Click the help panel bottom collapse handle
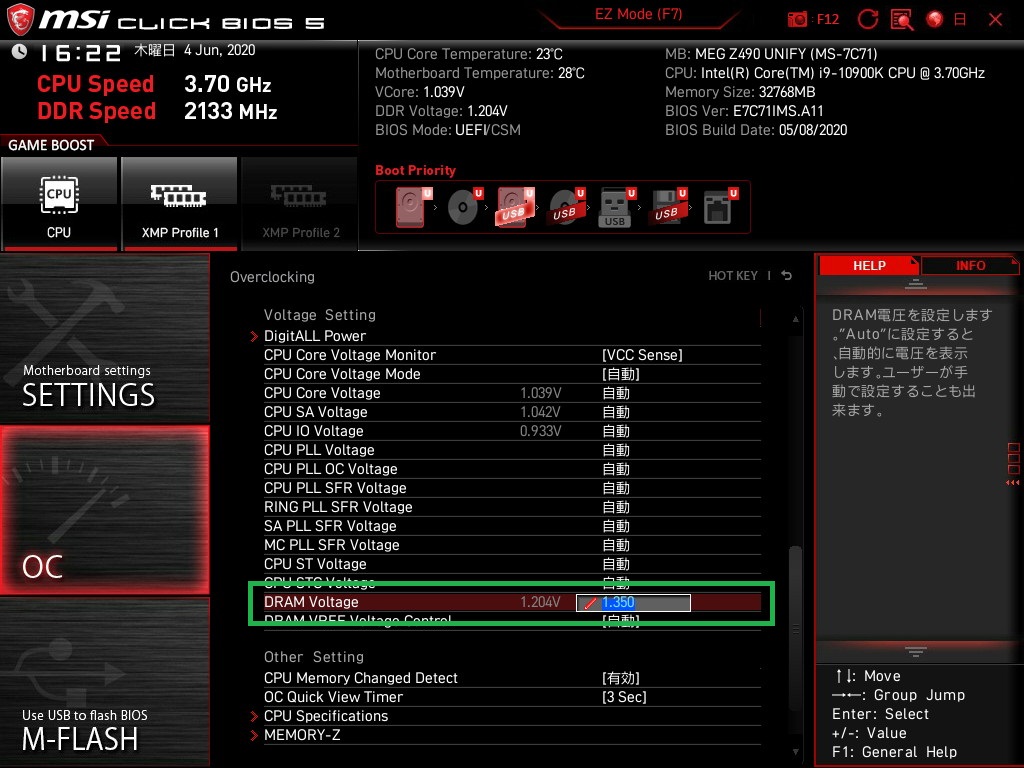 pos(915,651)
